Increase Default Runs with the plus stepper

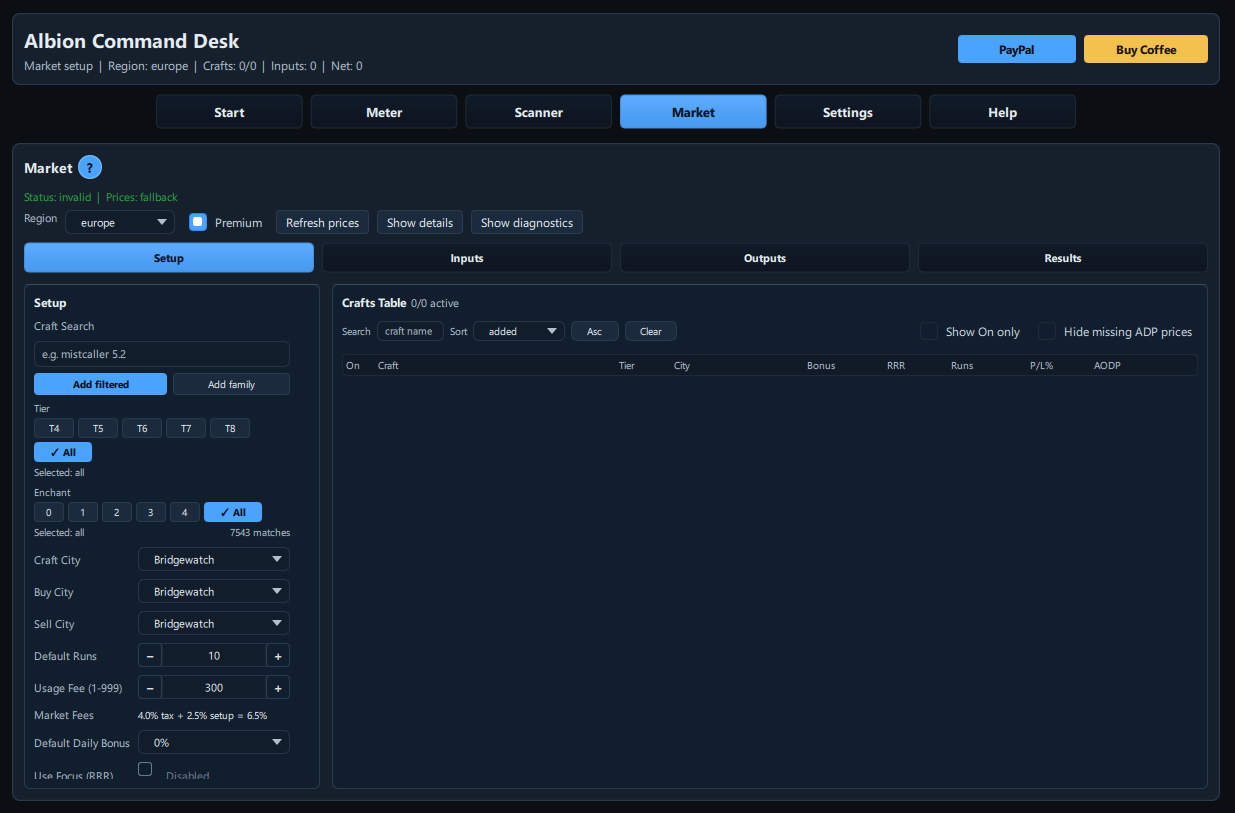[x=277, y=655]
